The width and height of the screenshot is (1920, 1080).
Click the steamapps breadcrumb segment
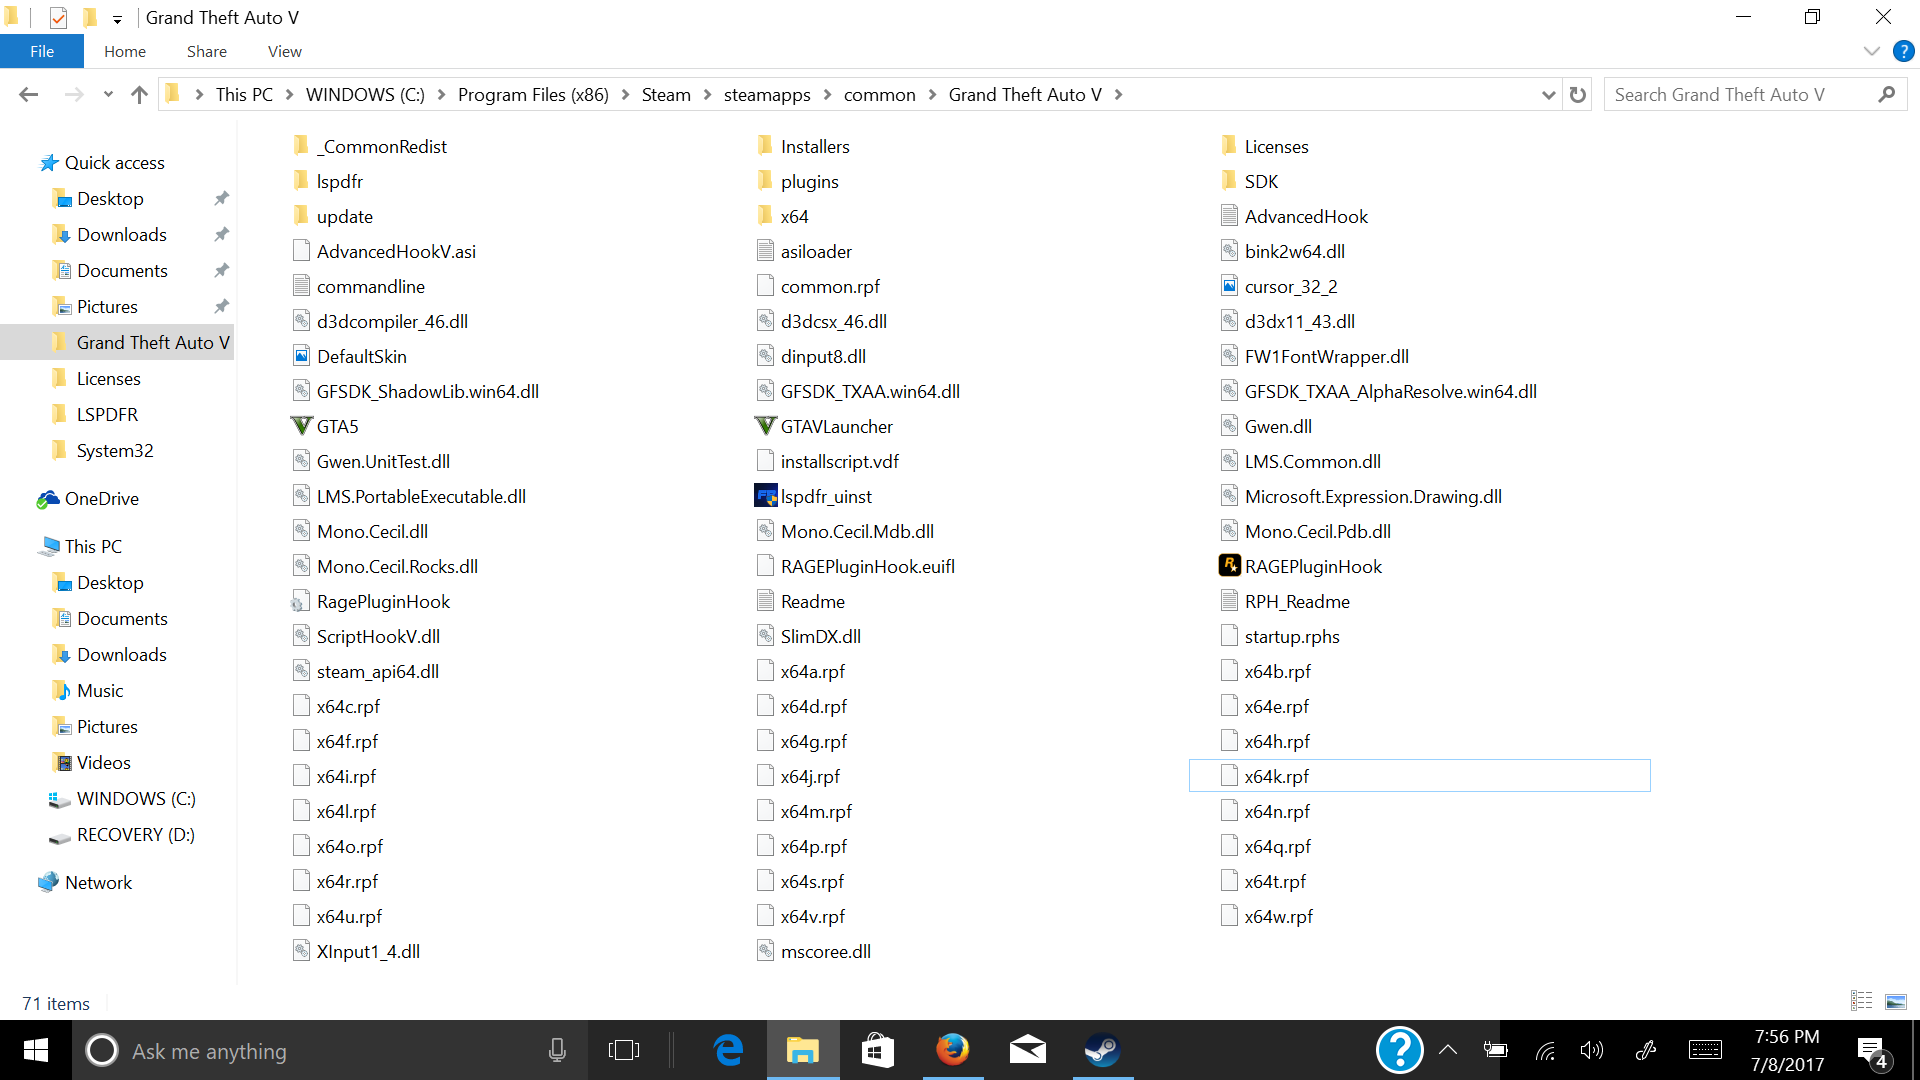(766, 95)
